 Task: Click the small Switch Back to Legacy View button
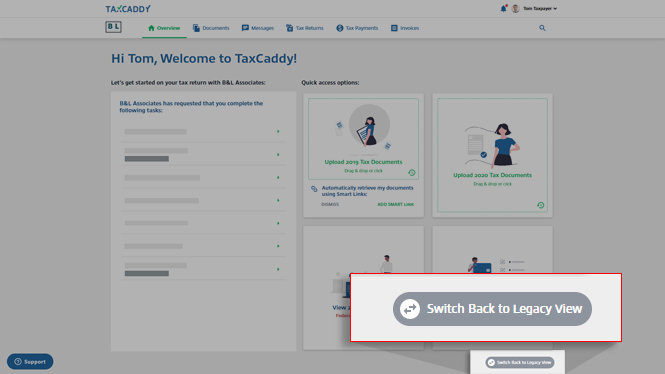click(x=520, y=362)
